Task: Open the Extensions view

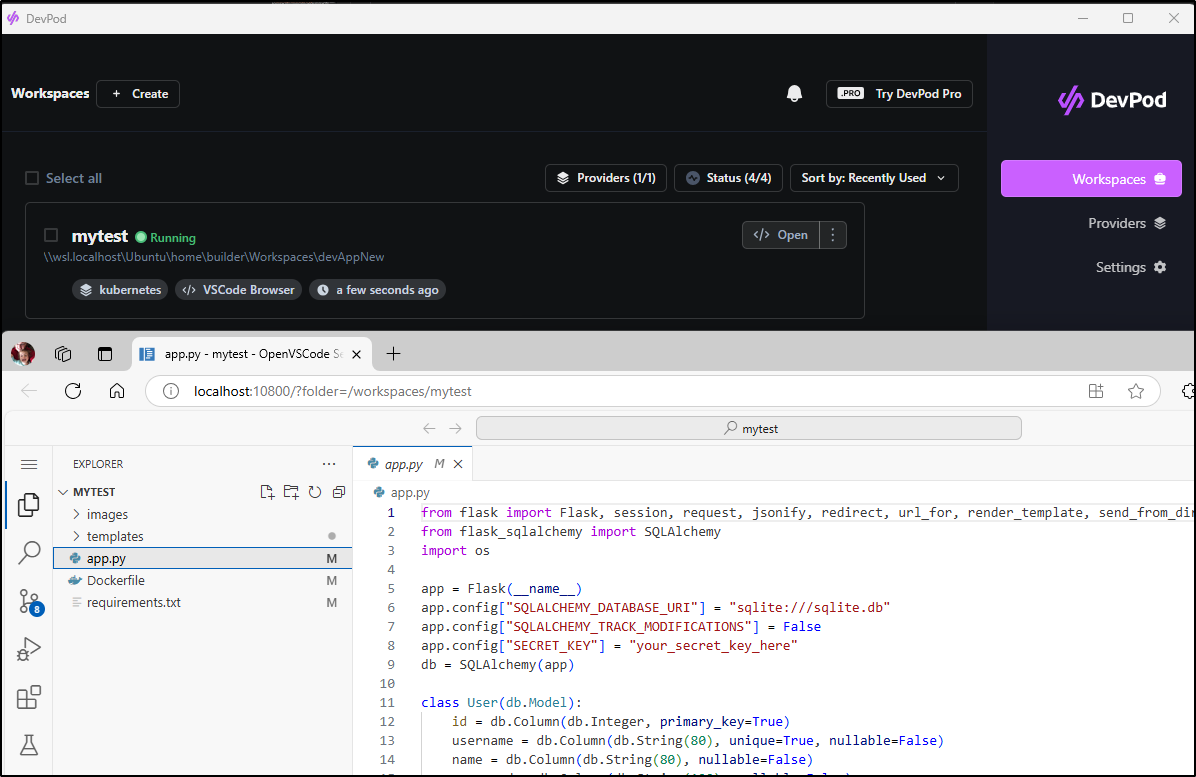Action: click(29, 697)
